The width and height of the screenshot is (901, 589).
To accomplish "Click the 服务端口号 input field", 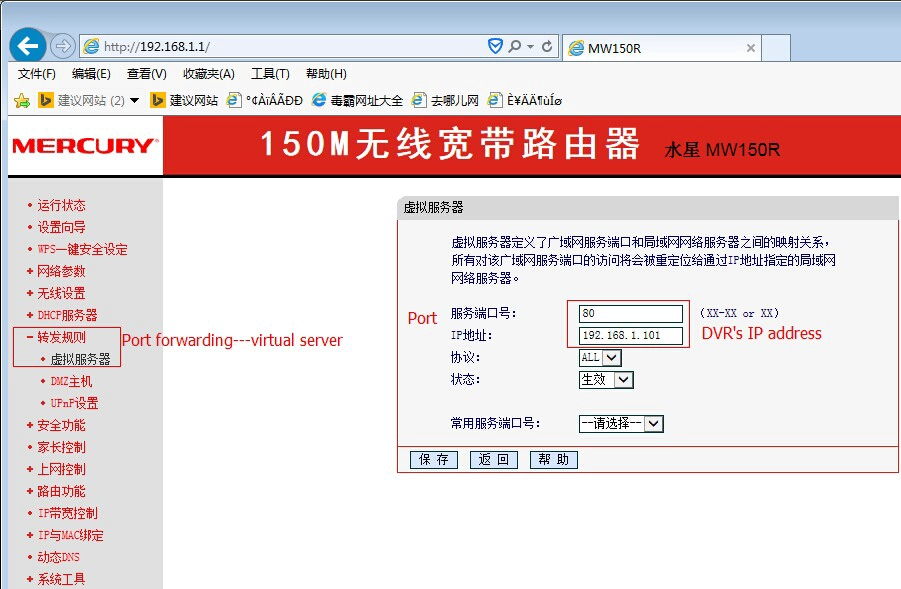I will point(630,314).
